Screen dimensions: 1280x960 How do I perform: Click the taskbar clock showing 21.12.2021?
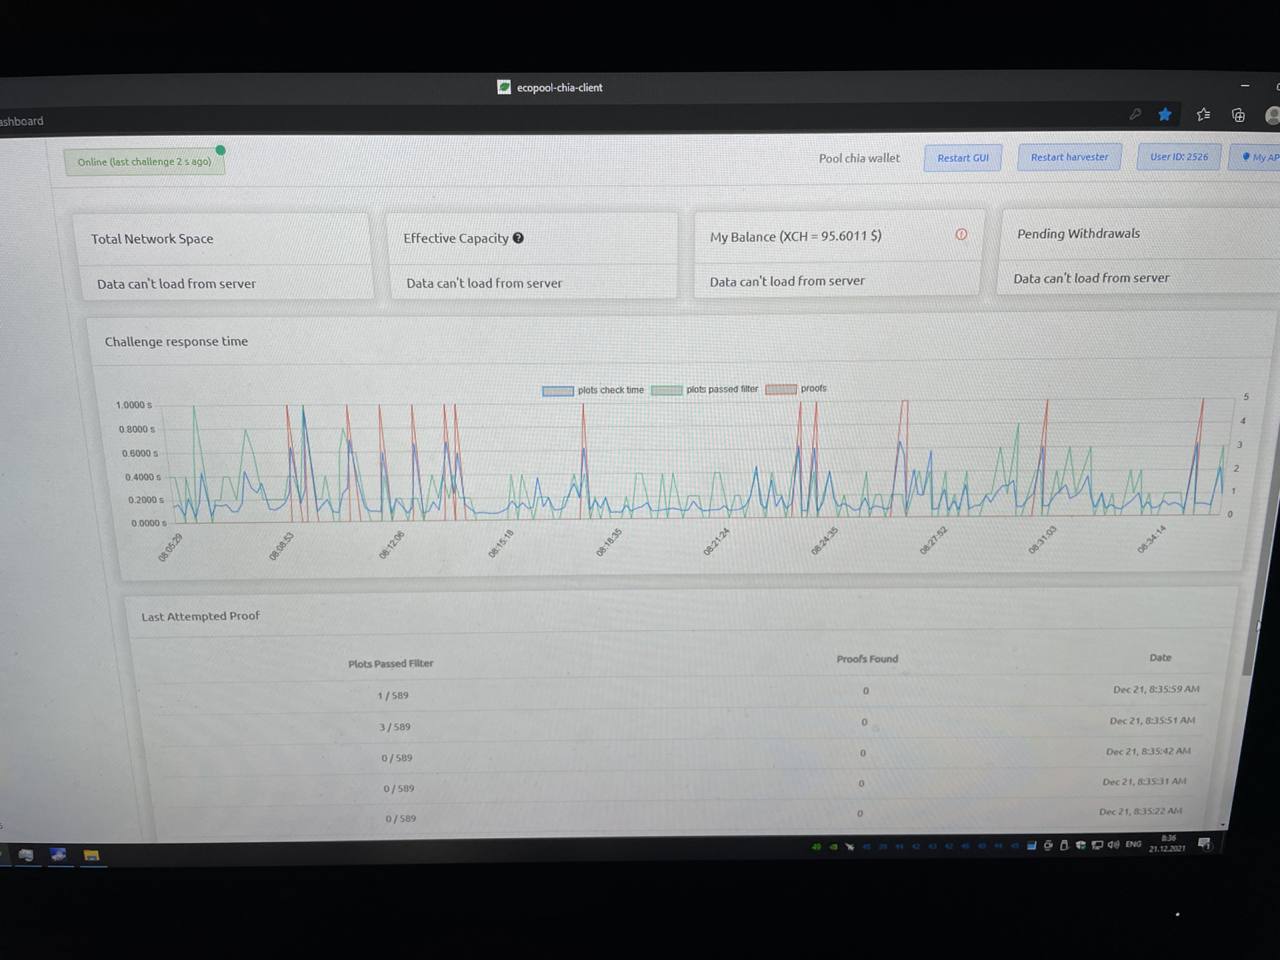(x=1167, y=844)
